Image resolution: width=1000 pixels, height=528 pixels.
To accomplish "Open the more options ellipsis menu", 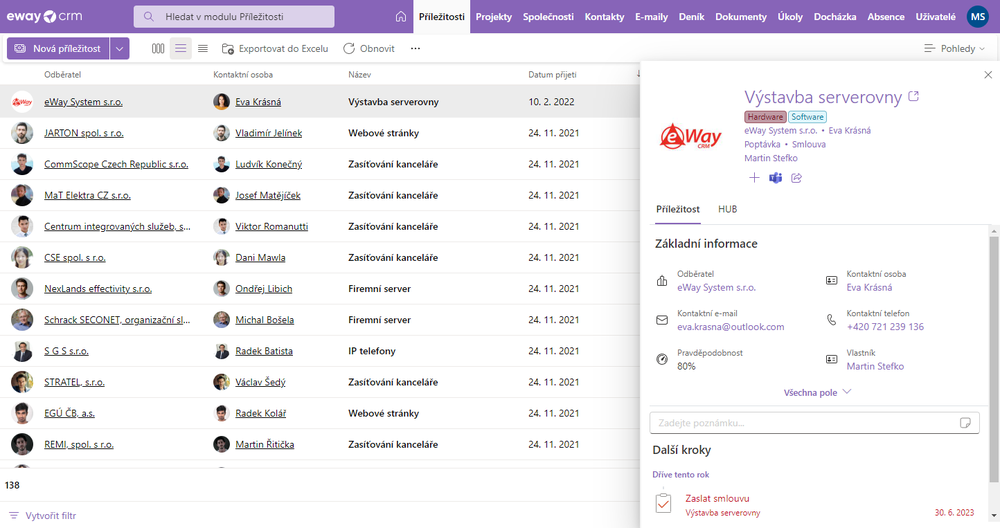I will pos(415,48).
